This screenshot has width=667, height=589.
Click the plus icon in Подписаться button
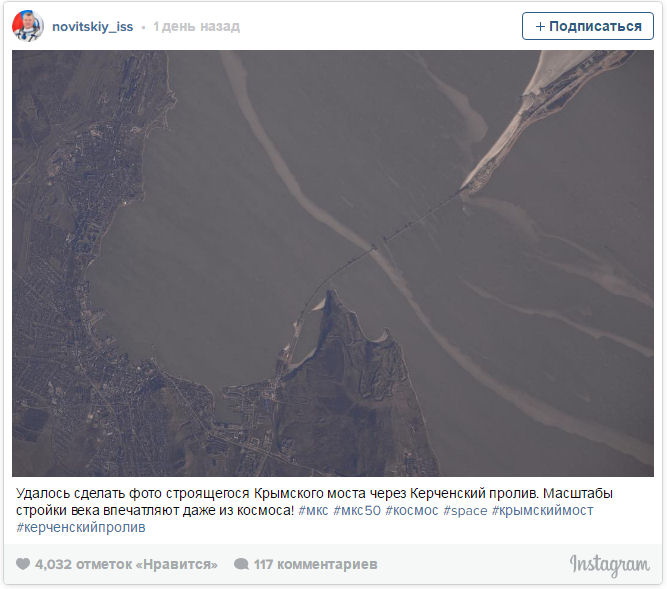(x=540, y=26)
